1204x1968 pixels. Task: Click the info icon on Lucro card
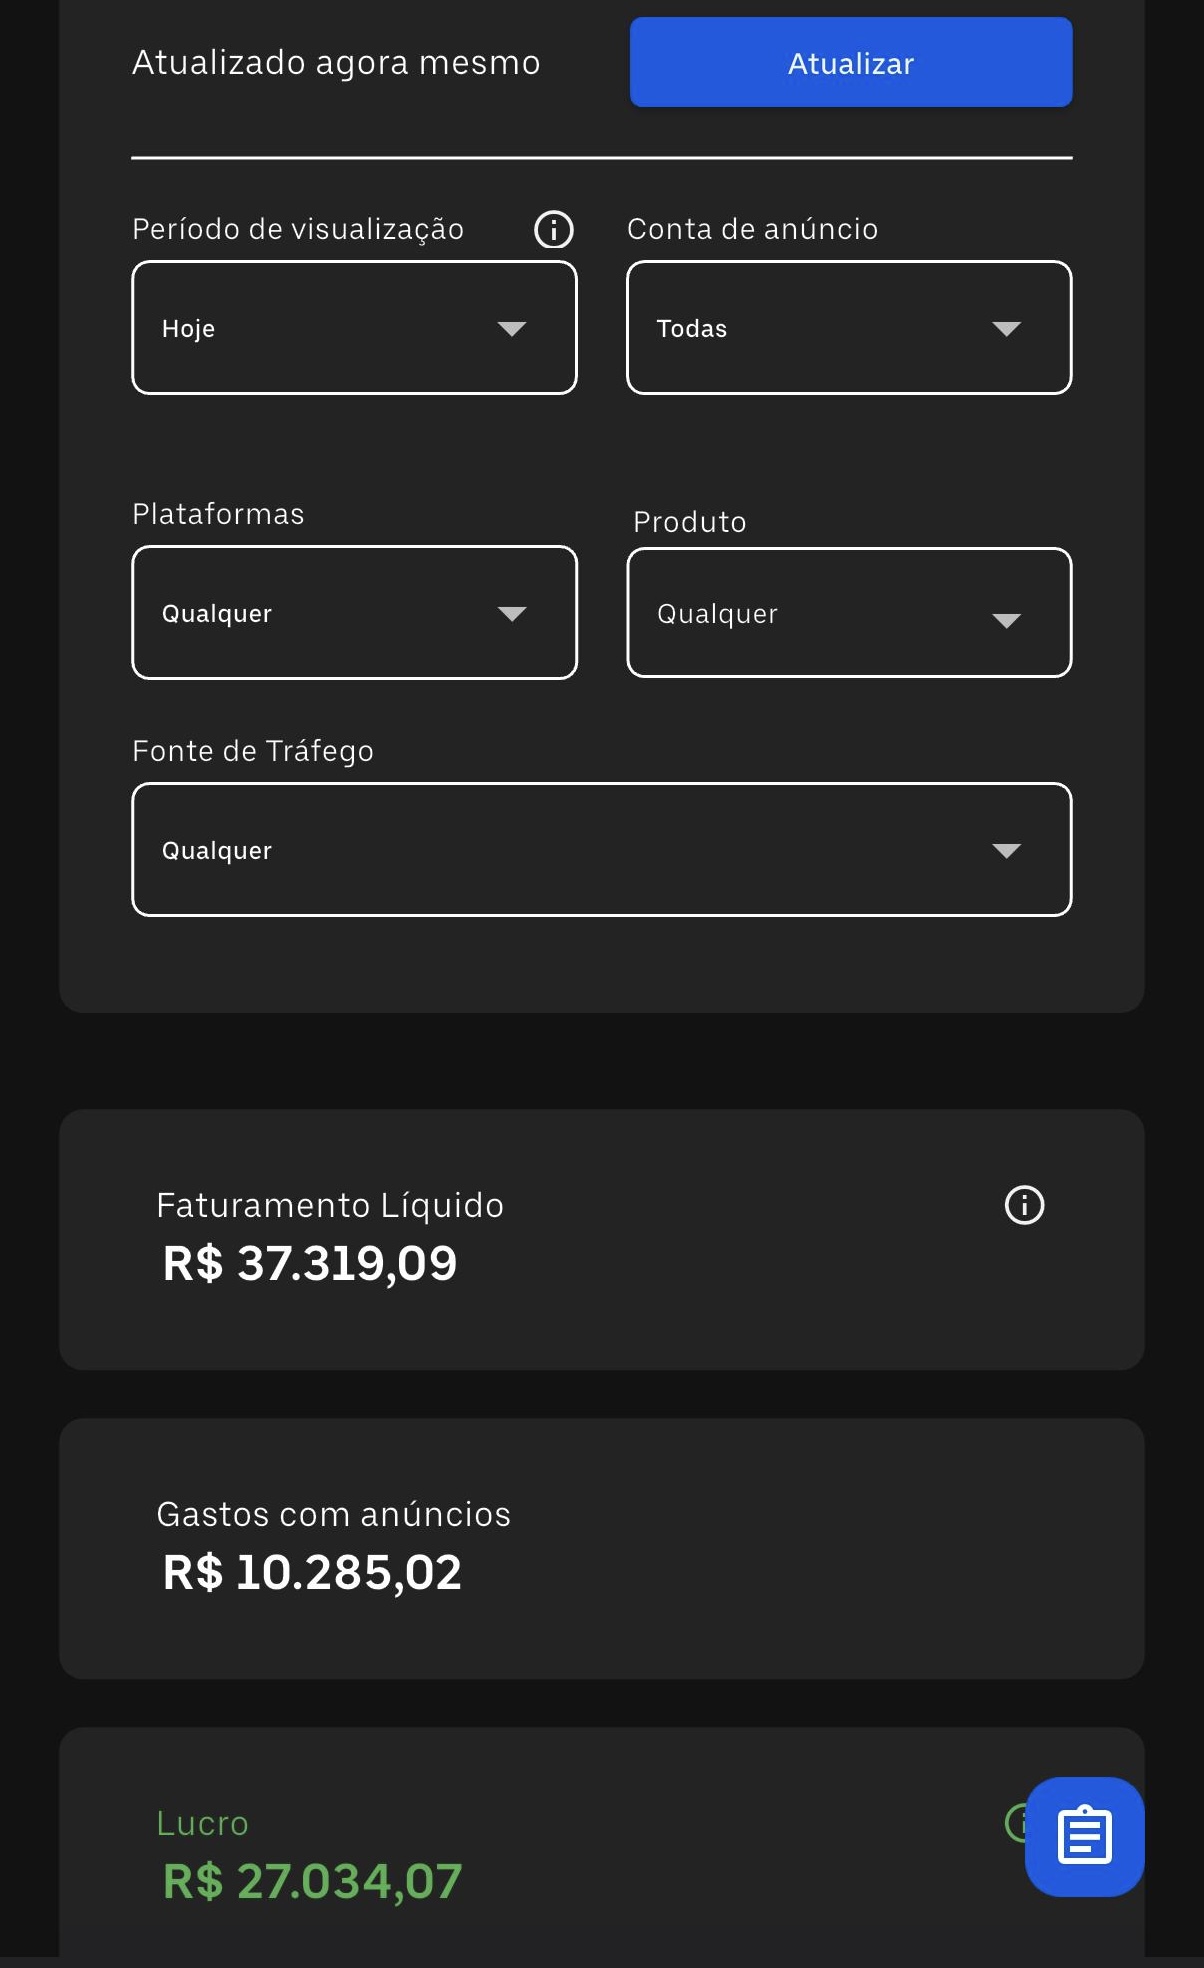1013,1822
